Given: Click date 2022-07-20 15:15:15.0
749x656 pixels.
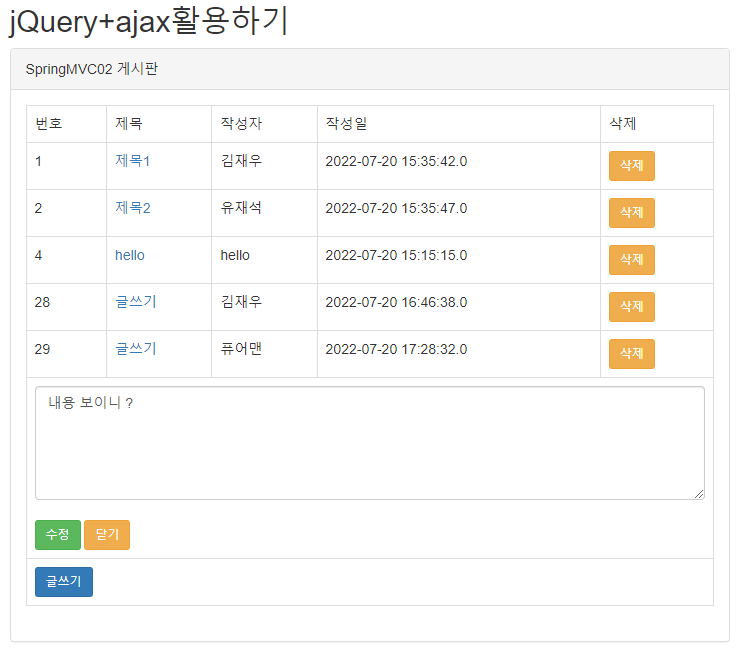Looking at the screenshot, I should 396,255.
